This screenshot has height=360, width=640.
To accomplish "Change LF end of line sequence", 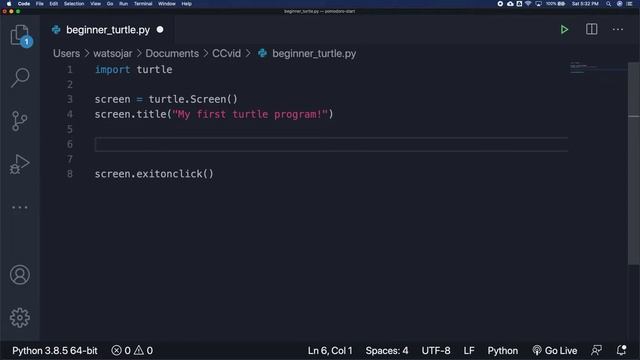I will (x=469, y=351).
